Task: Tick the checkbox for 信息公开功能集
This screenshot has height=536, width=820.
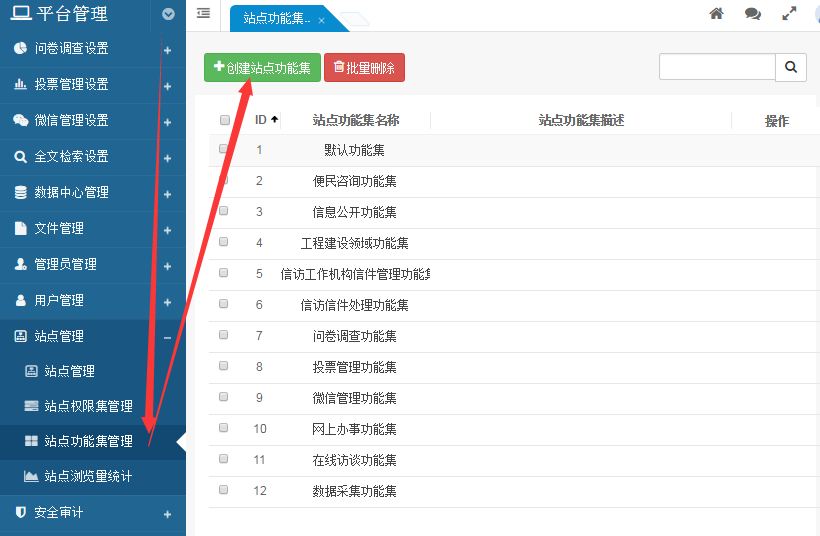Action: tap(224, 212)
